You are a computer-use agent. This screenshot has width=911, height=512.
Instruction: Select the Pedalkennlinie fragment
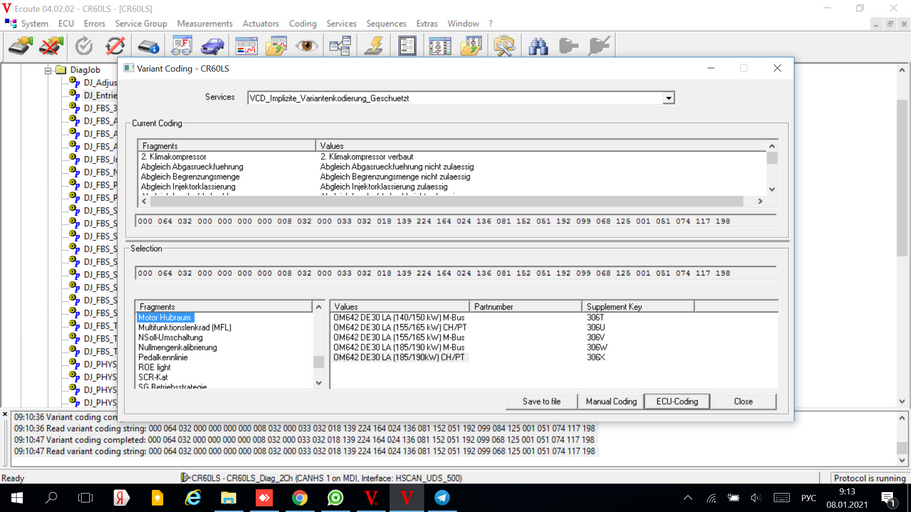pos(163,357)
